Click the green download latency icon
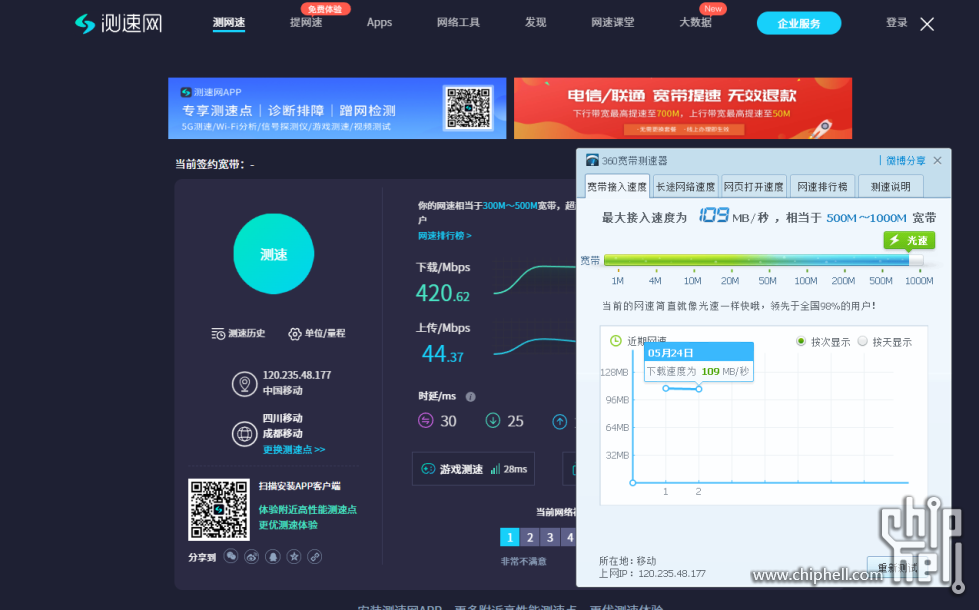The width and height of the screenshot is (979, 610). point(493,420)
